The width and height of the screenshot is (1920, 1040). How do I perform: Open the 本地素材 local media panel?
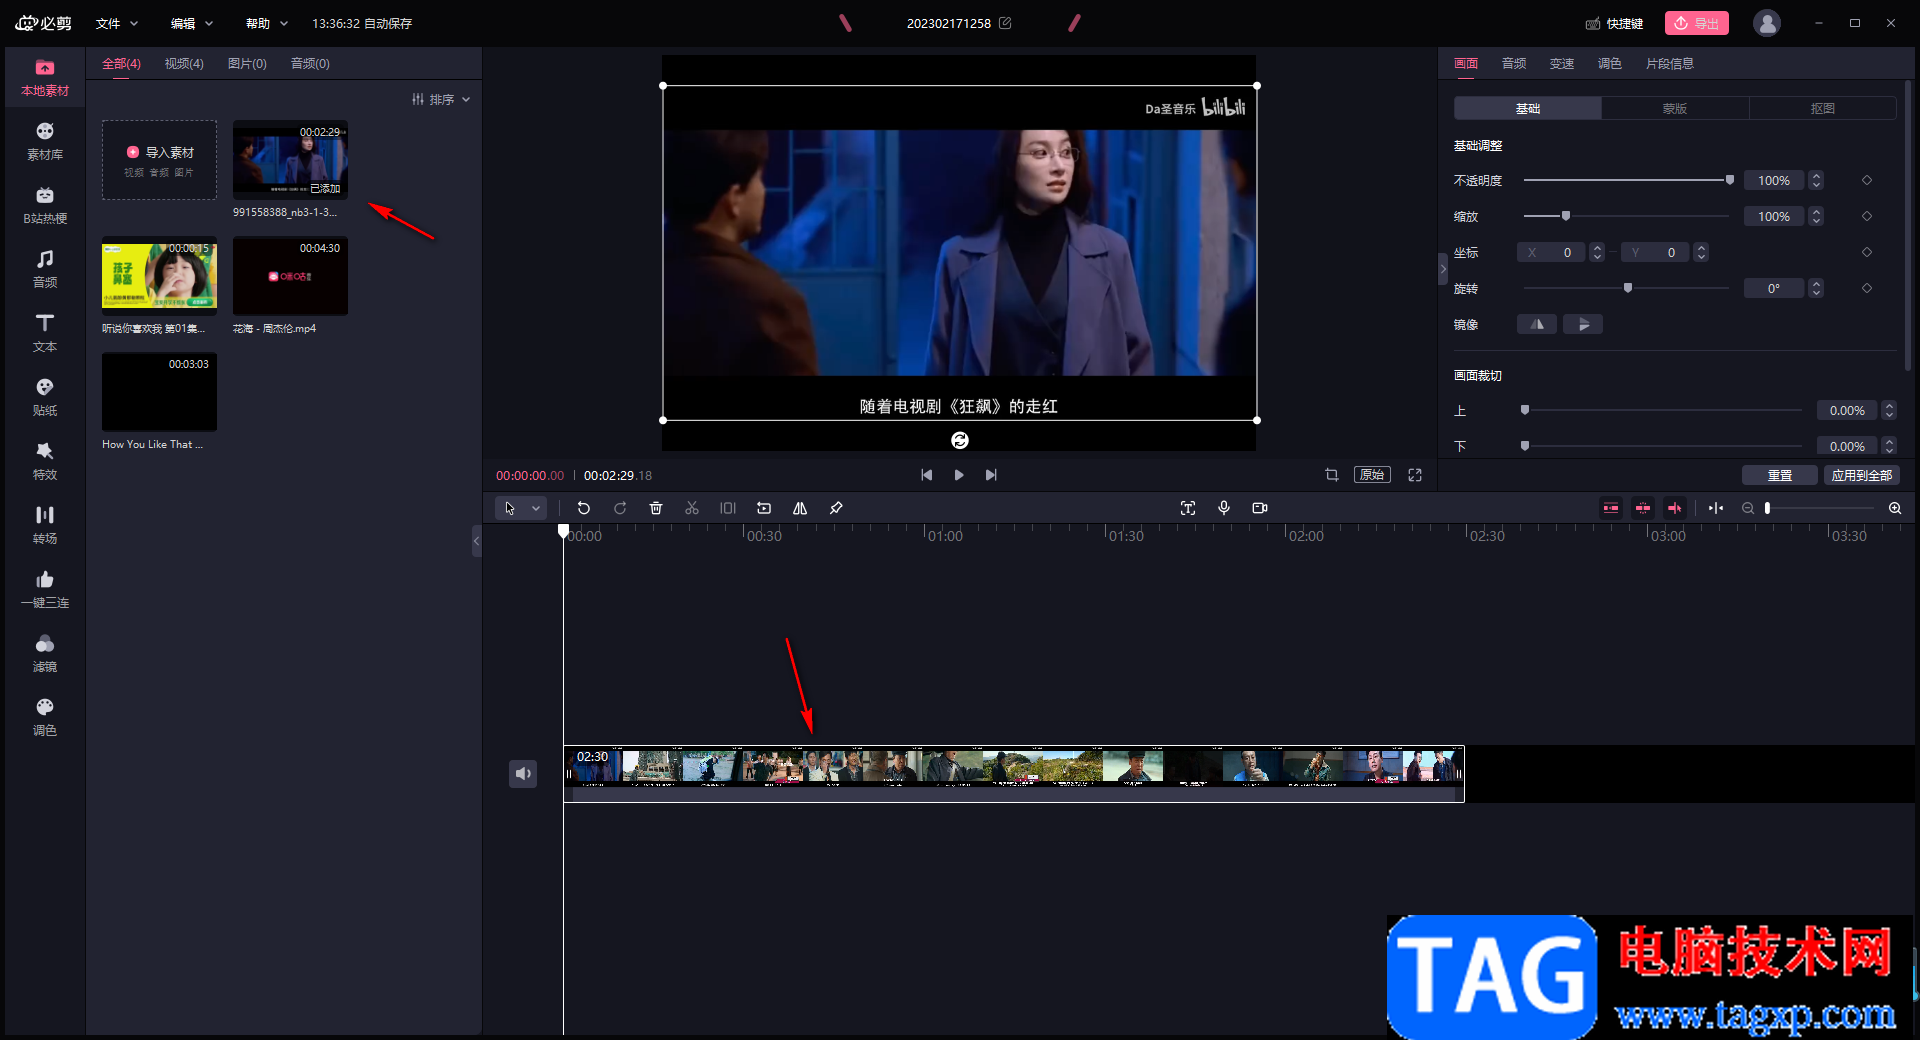tap(45, 78)
